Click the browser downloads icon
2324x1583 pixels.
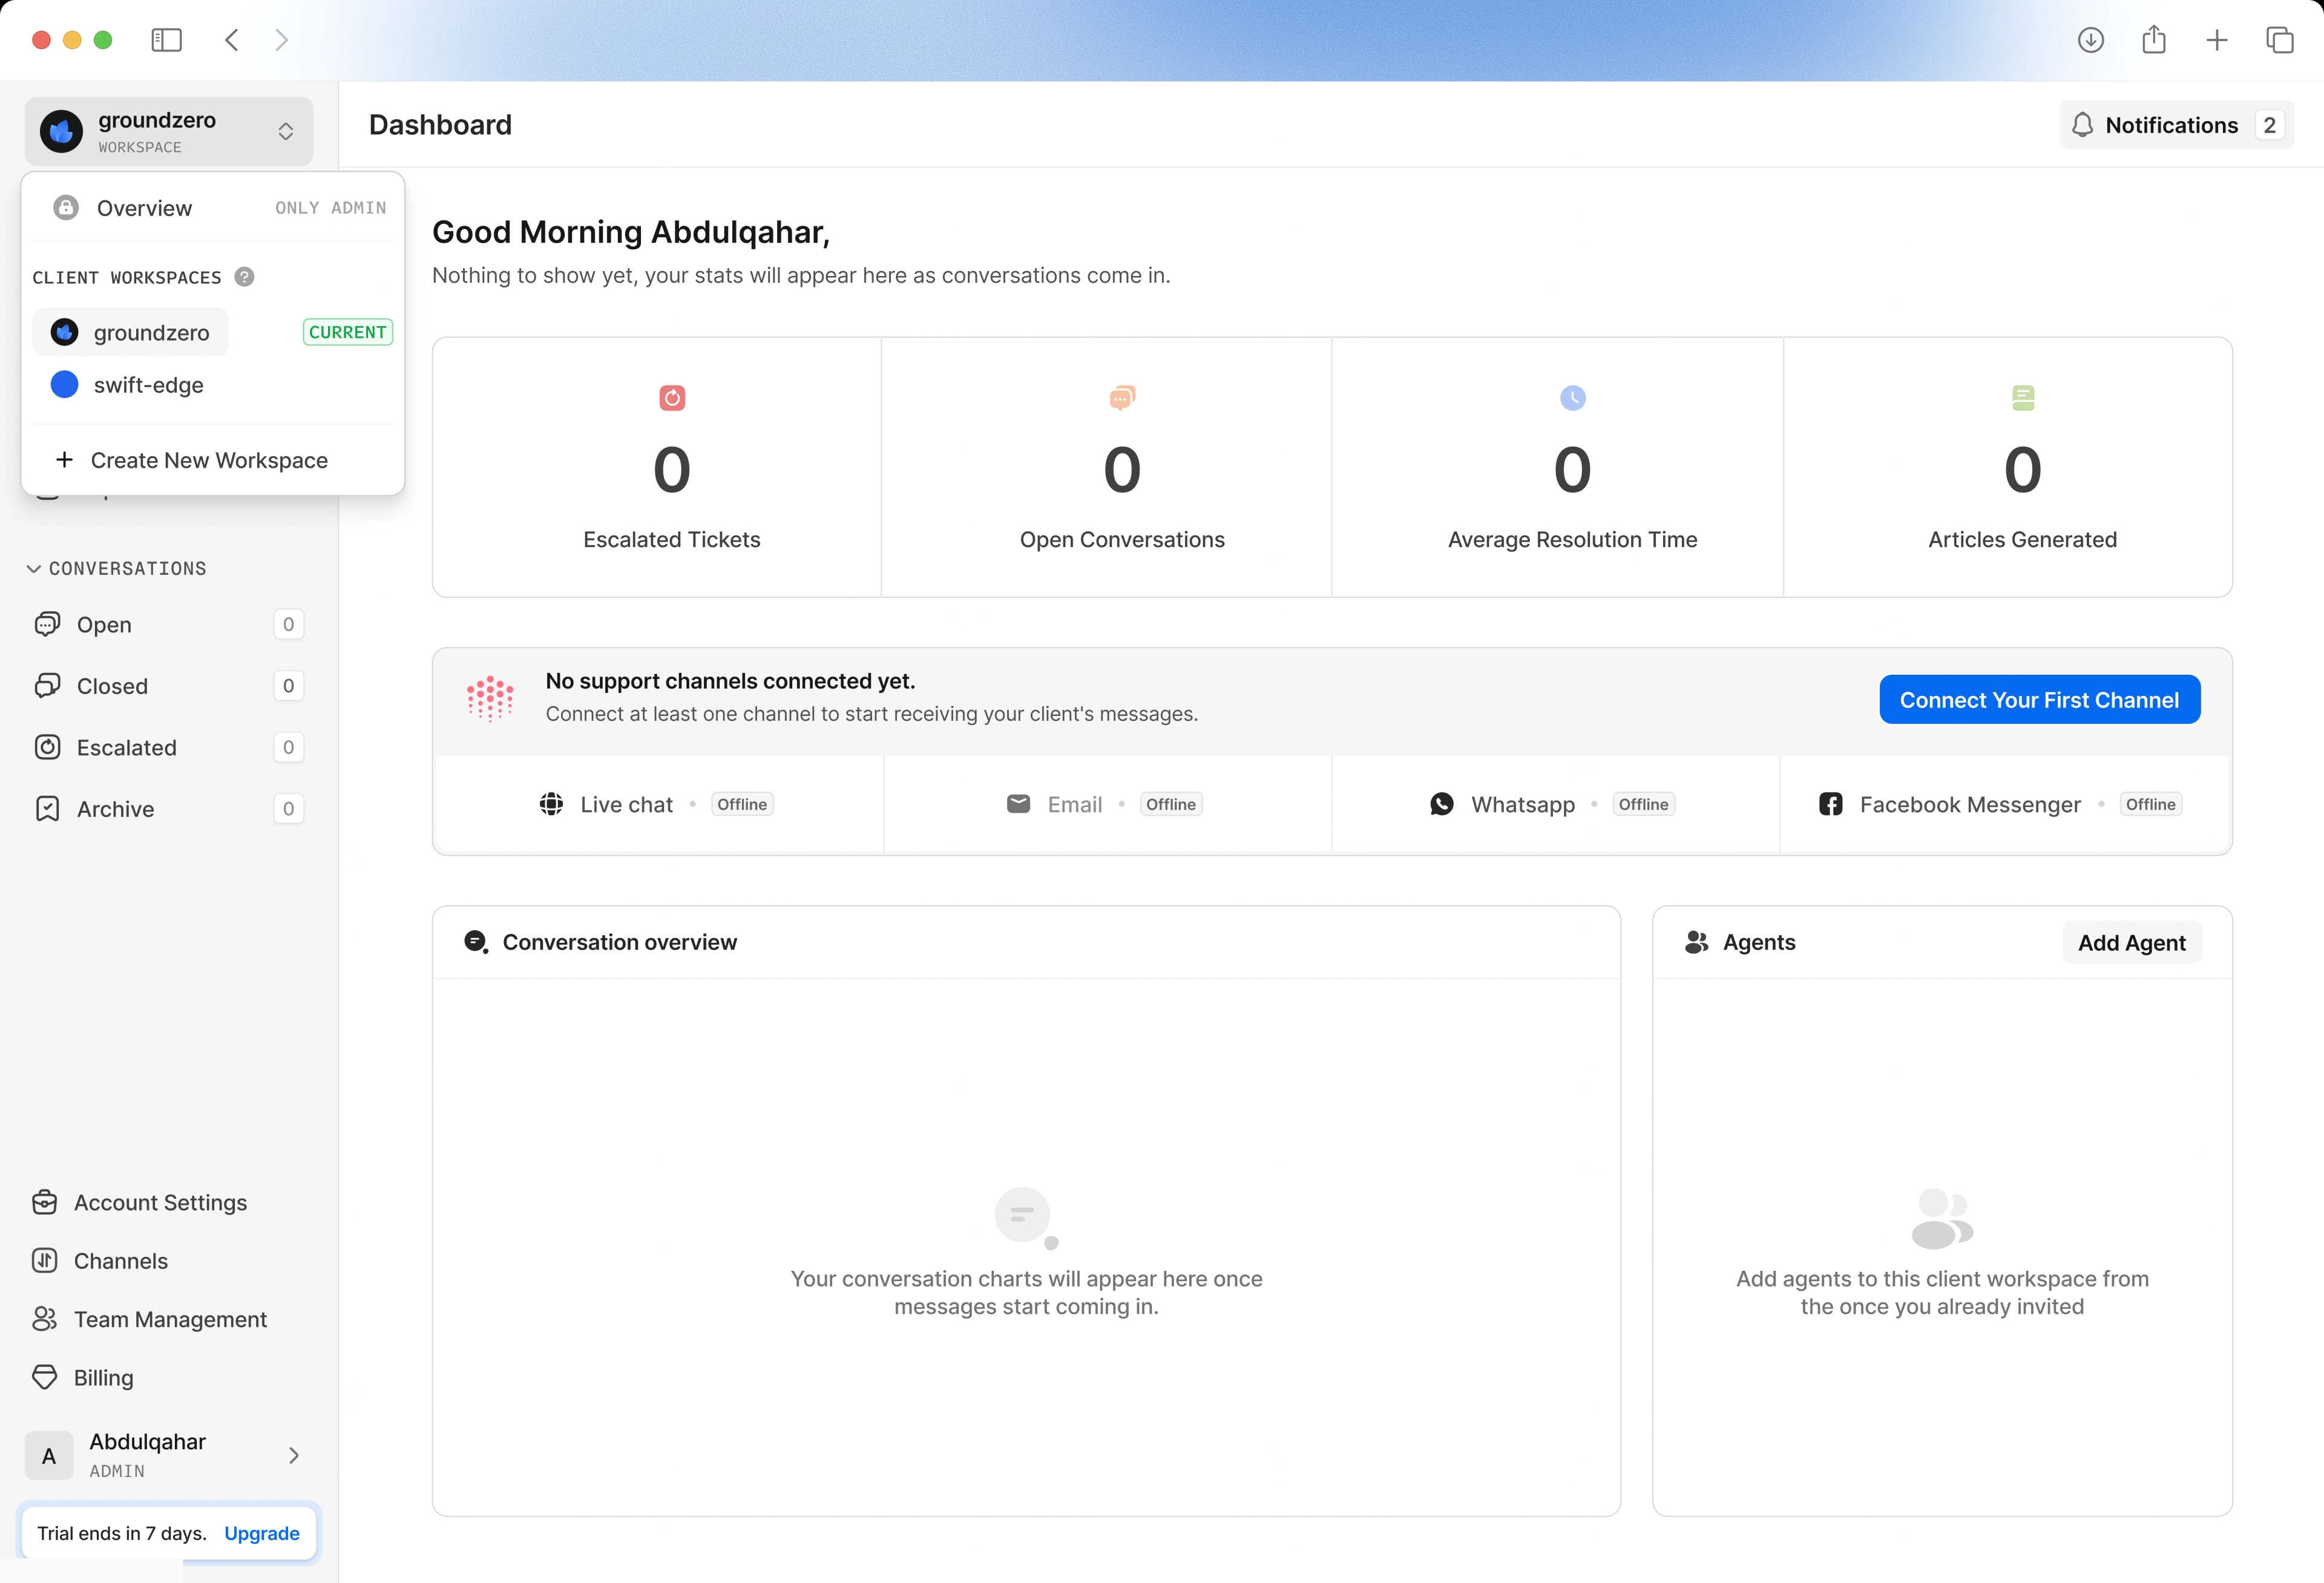pyautogui.click(x=2090, y=40)
